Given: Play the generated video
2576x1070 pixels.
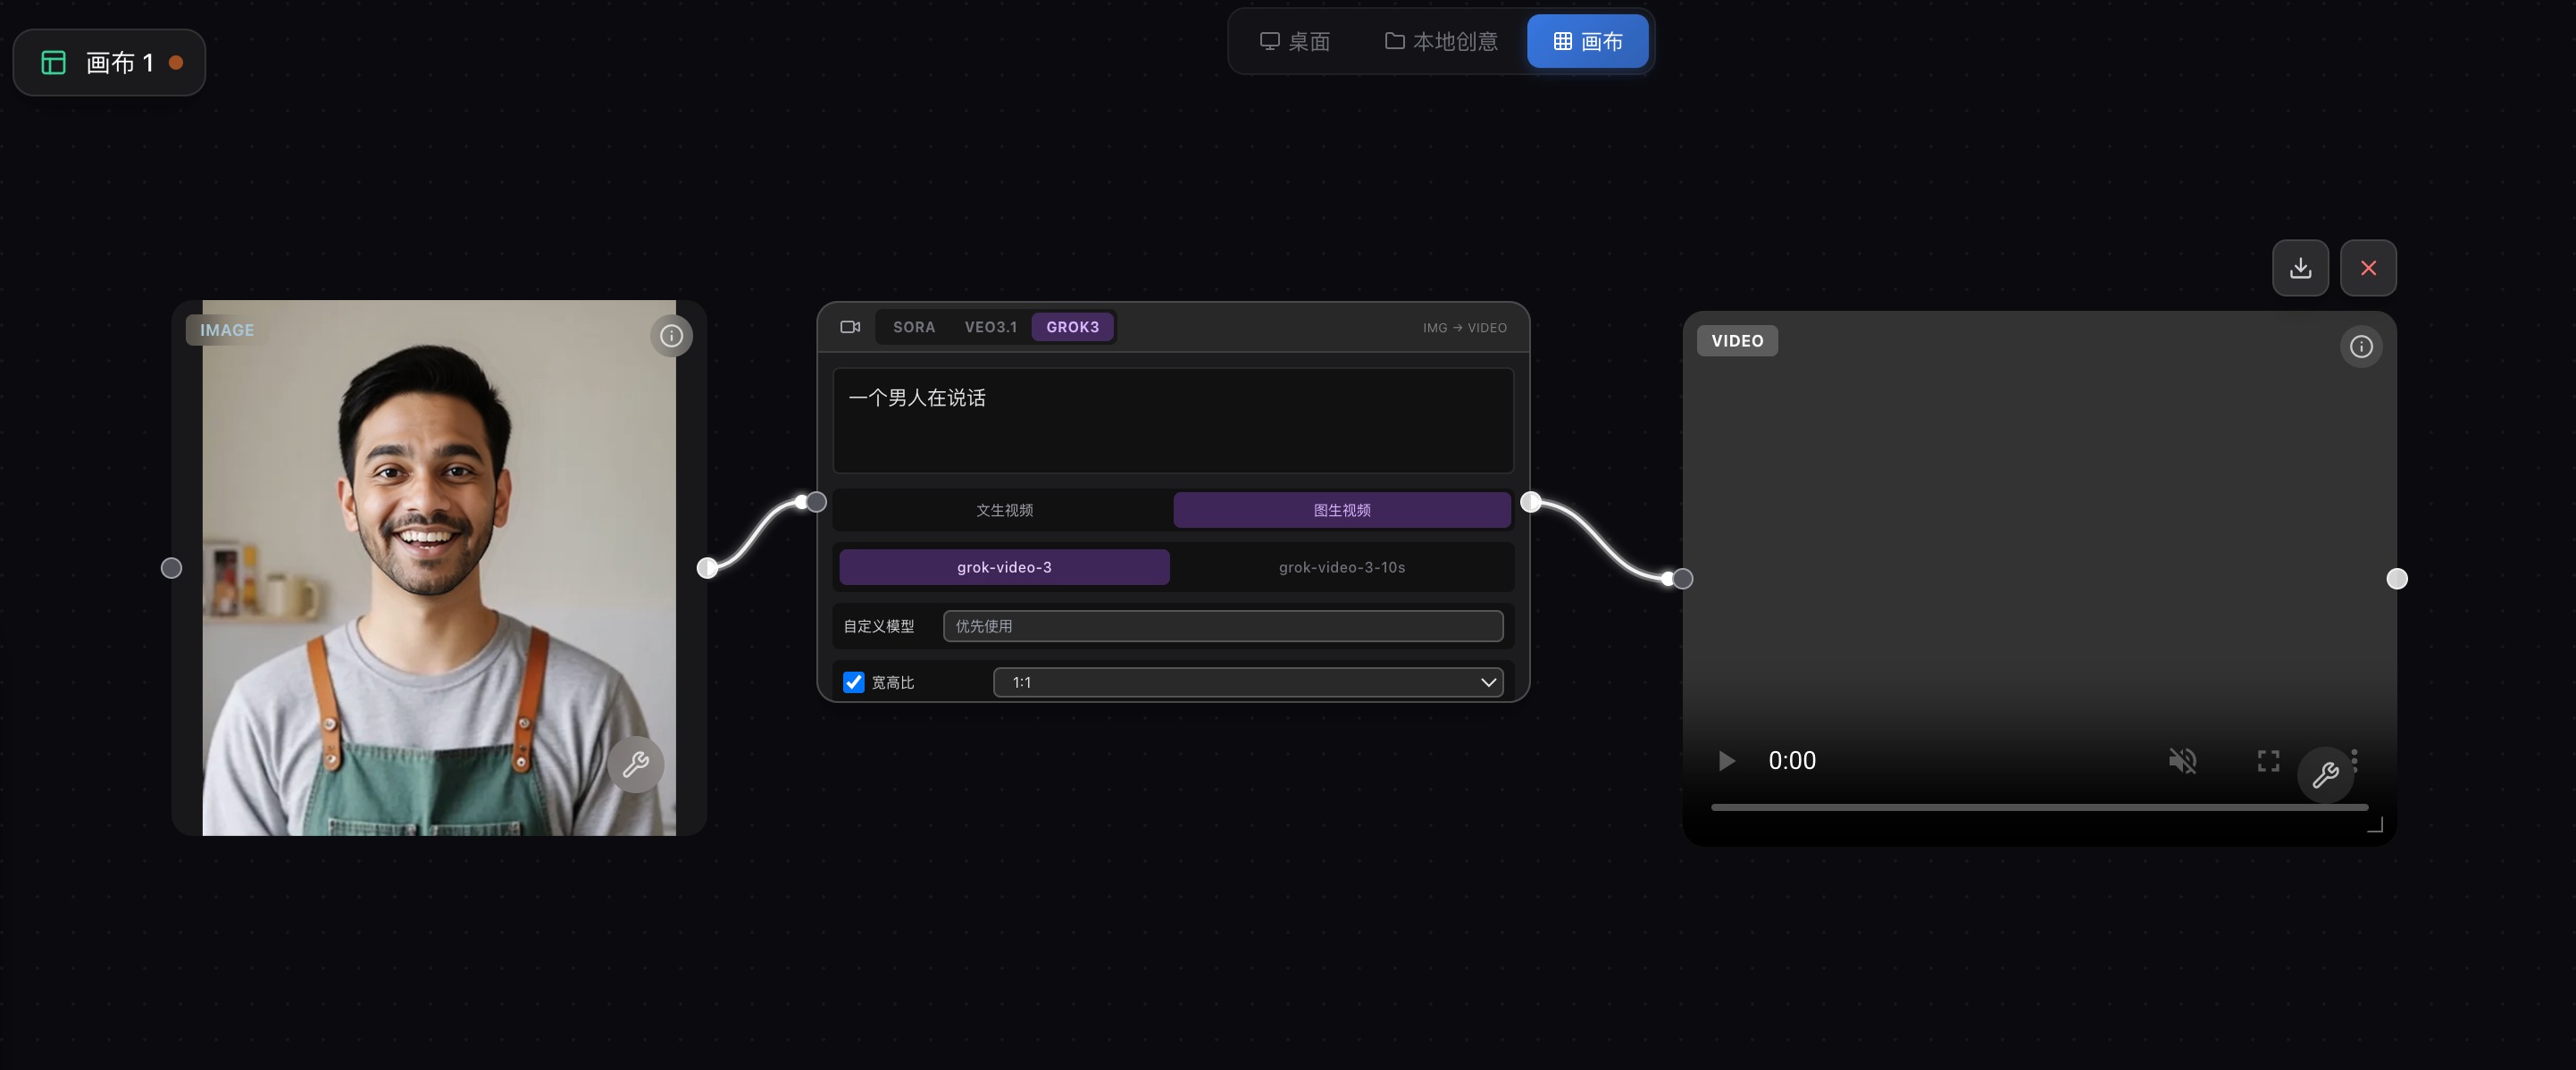Looking at the screenshot, I should 1726,761.
